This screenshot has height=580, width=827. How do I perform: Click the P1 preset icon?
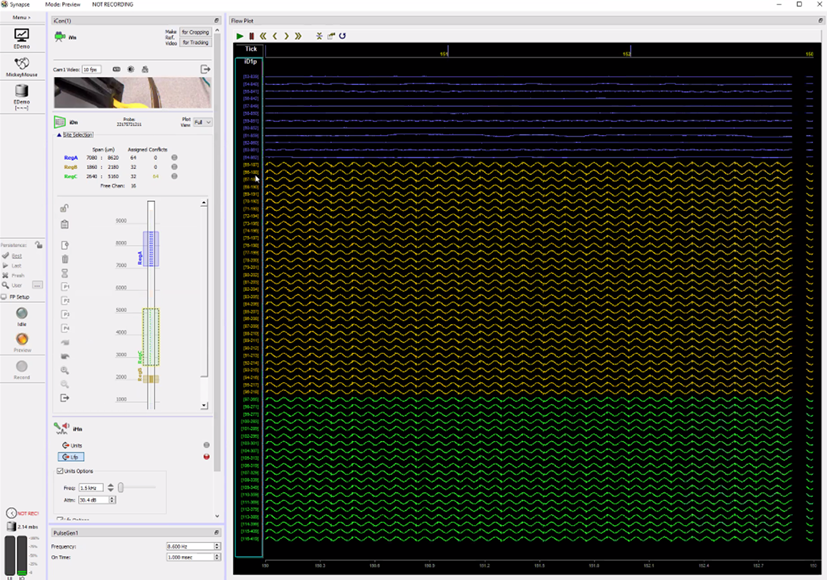(65, 286)
